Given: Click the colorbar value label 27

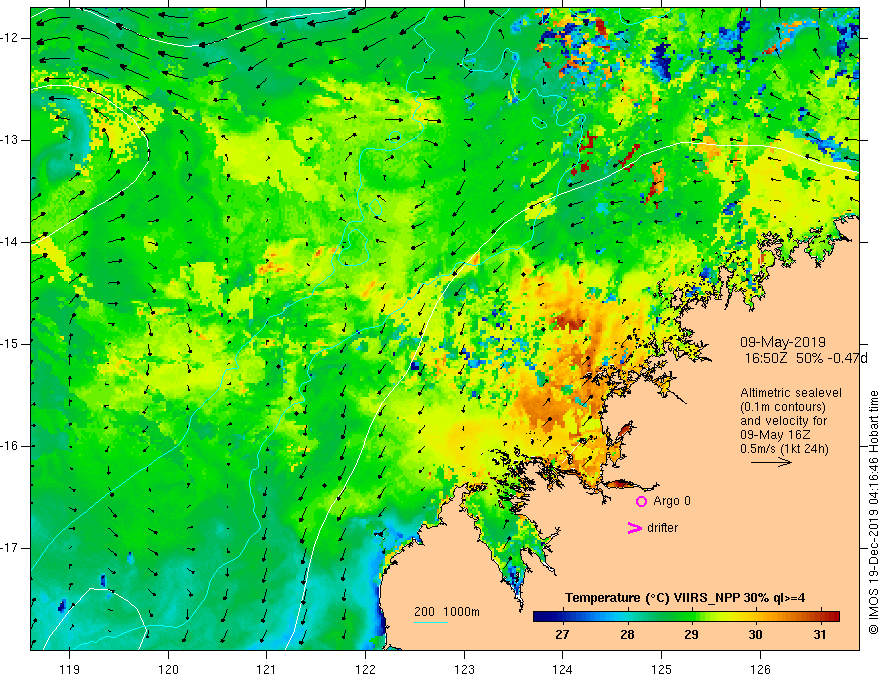Looking at the screenshot, I should point(562,635).
